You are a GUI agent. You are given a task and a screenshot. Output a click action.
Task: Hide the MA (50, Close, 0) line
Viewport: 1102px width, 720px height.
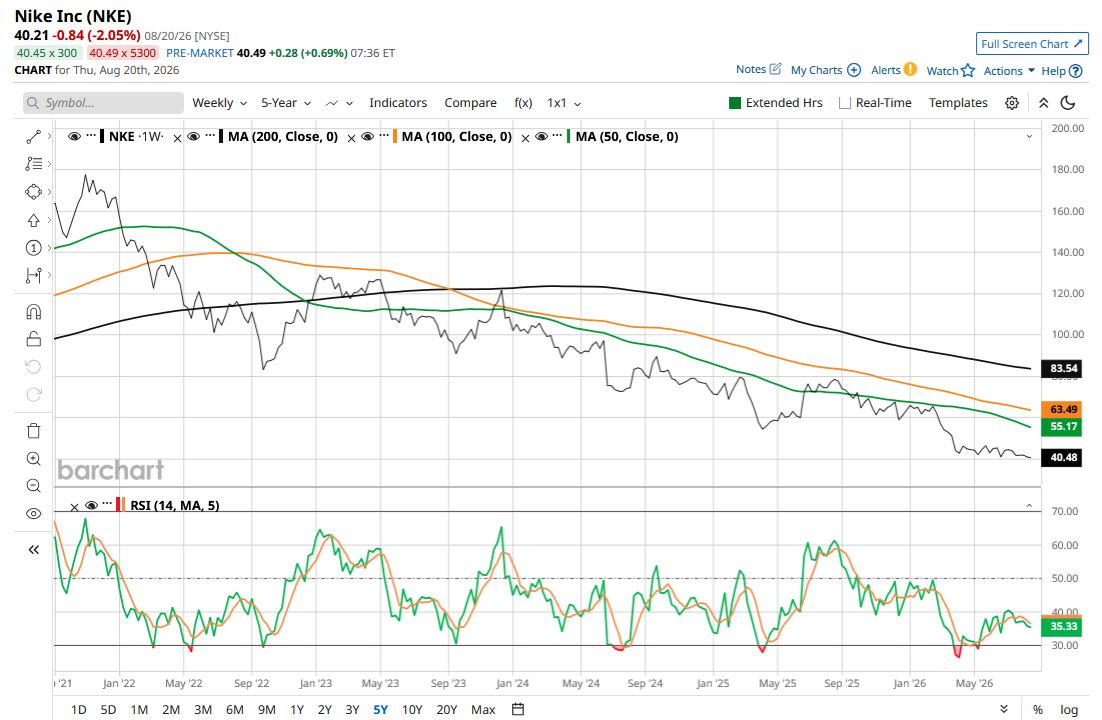tap(541, 136)
